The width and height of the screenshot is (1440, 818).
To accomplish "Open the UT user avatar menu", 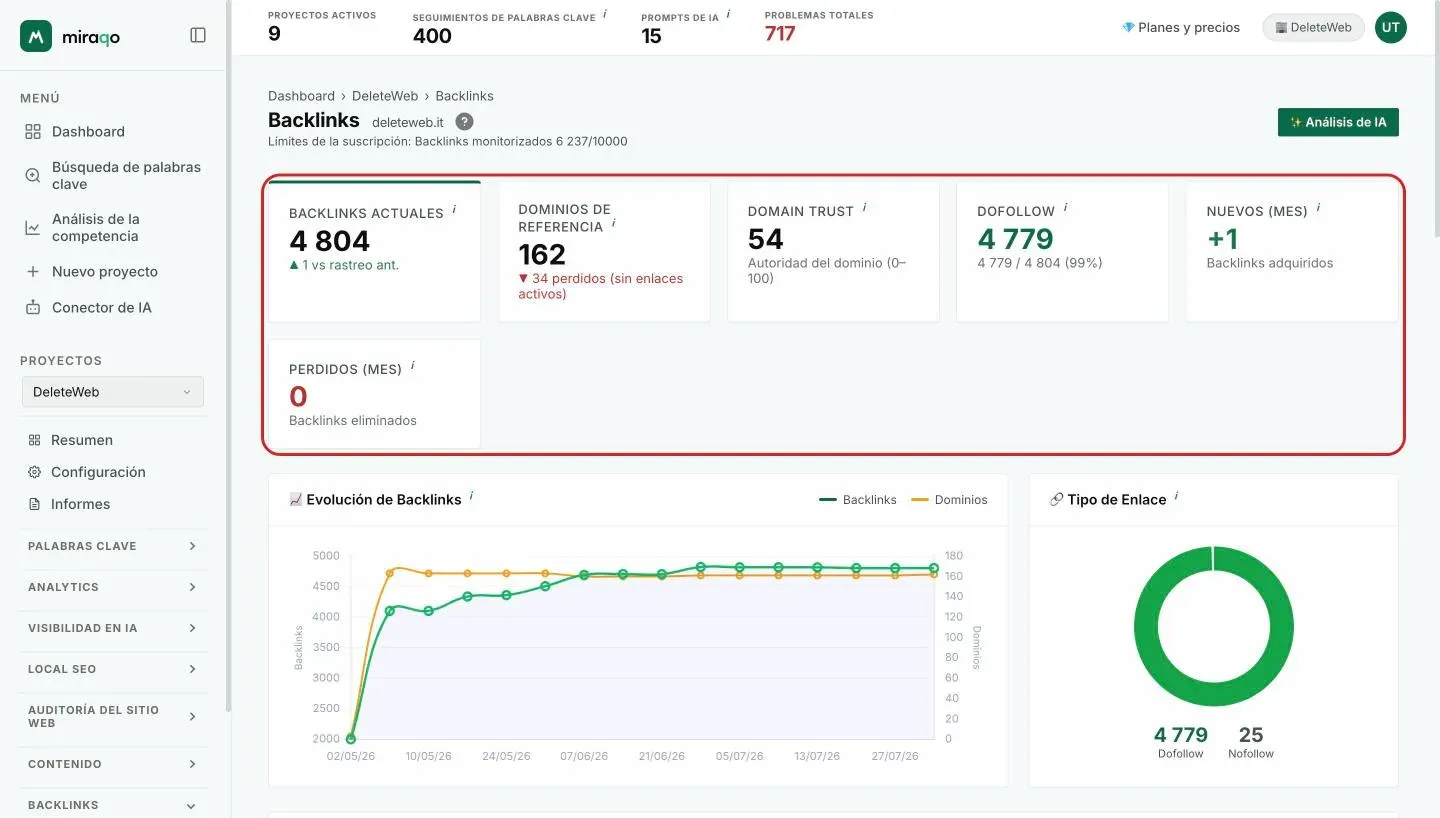I will click(x=1390, y=27).
